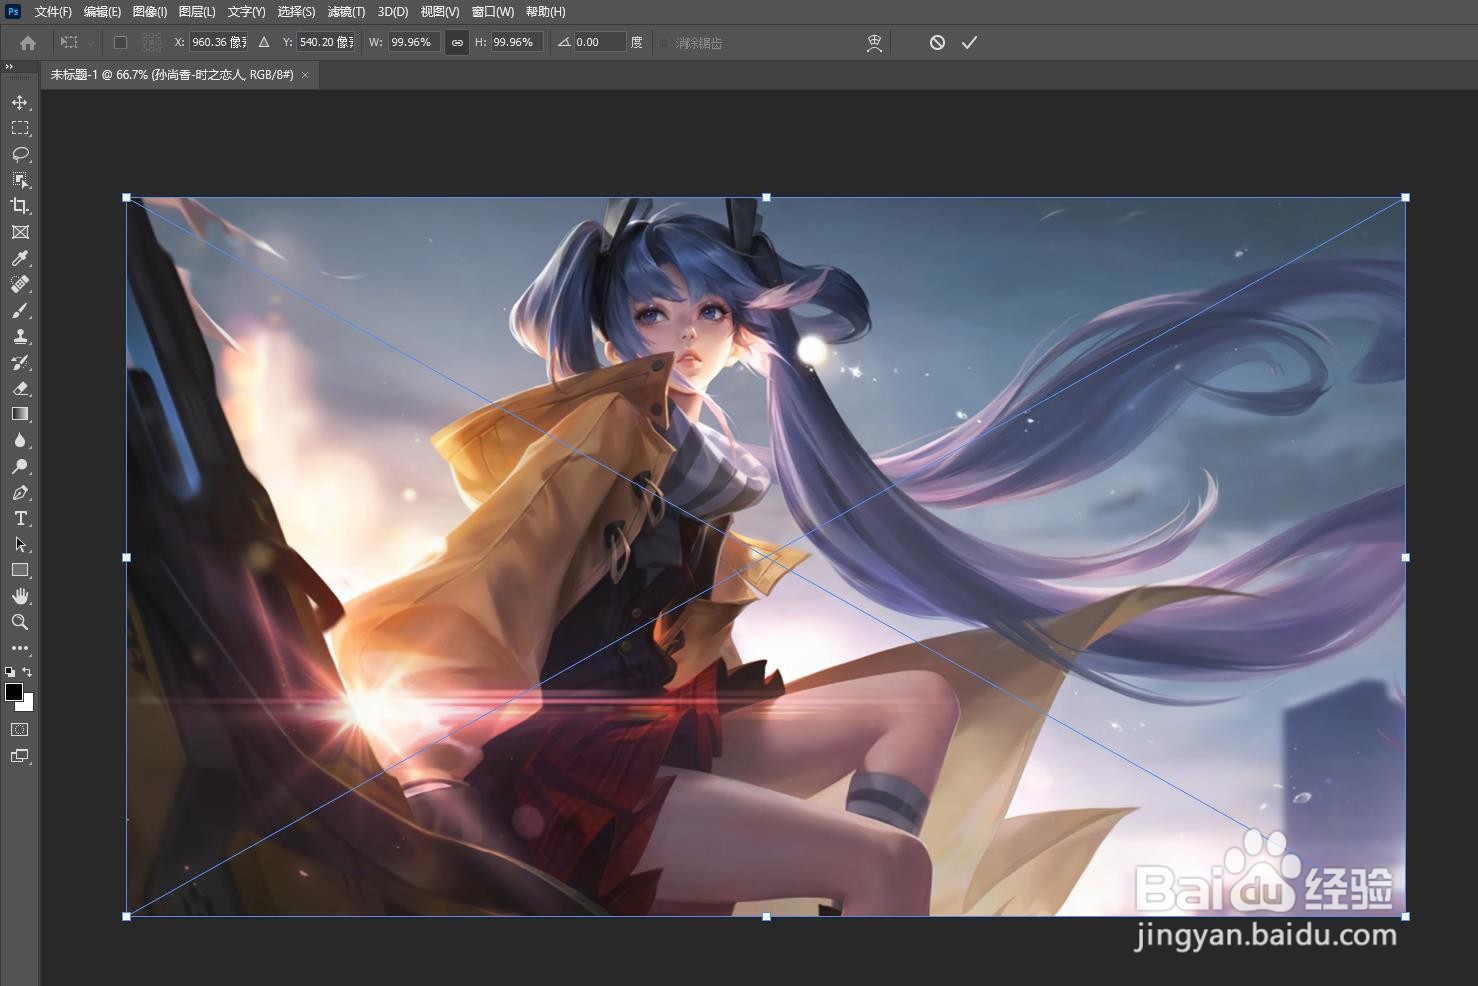Switch to warp mode
This screenshot has width=1478, height=986.
tap(874, 43)
